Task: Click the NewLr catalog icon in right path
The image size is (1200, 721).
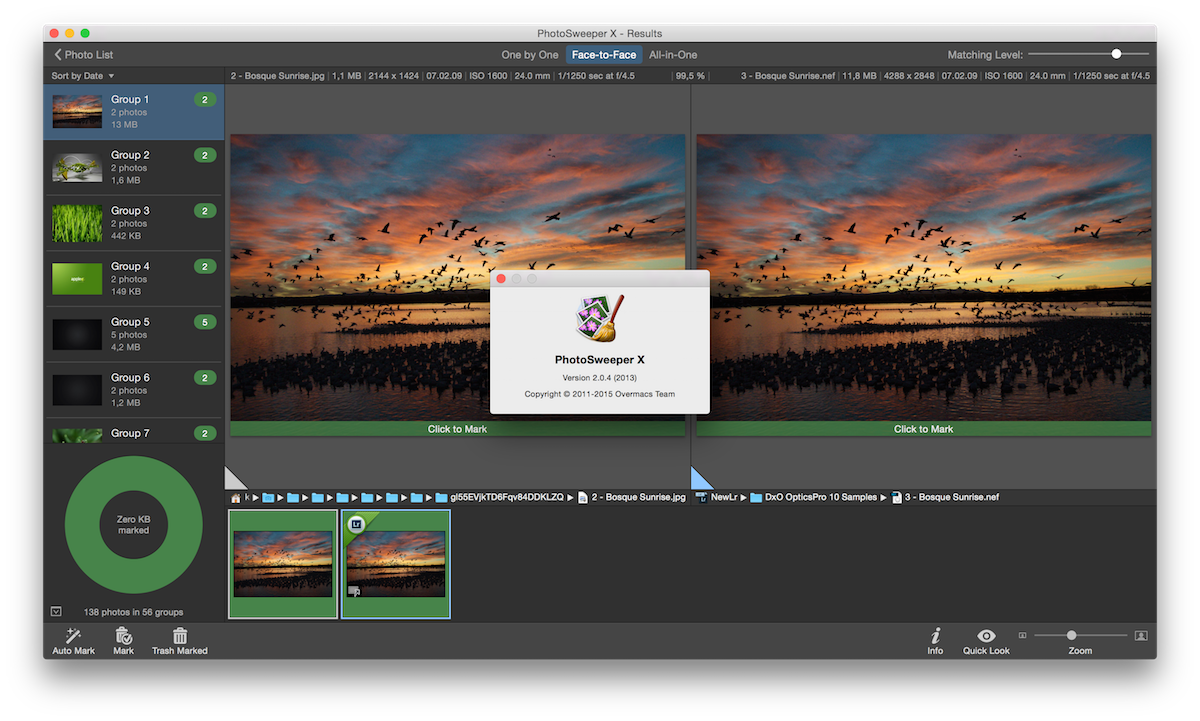Action: coord(702,497)
